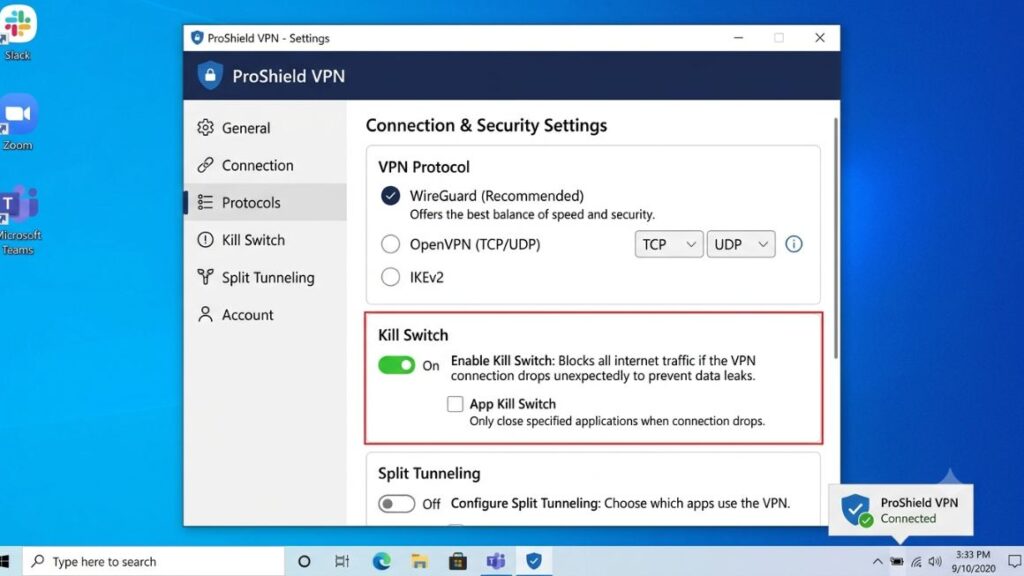Open the Slack desktop shortcut
Screen dimensions: 1024x576
(18, 33)
